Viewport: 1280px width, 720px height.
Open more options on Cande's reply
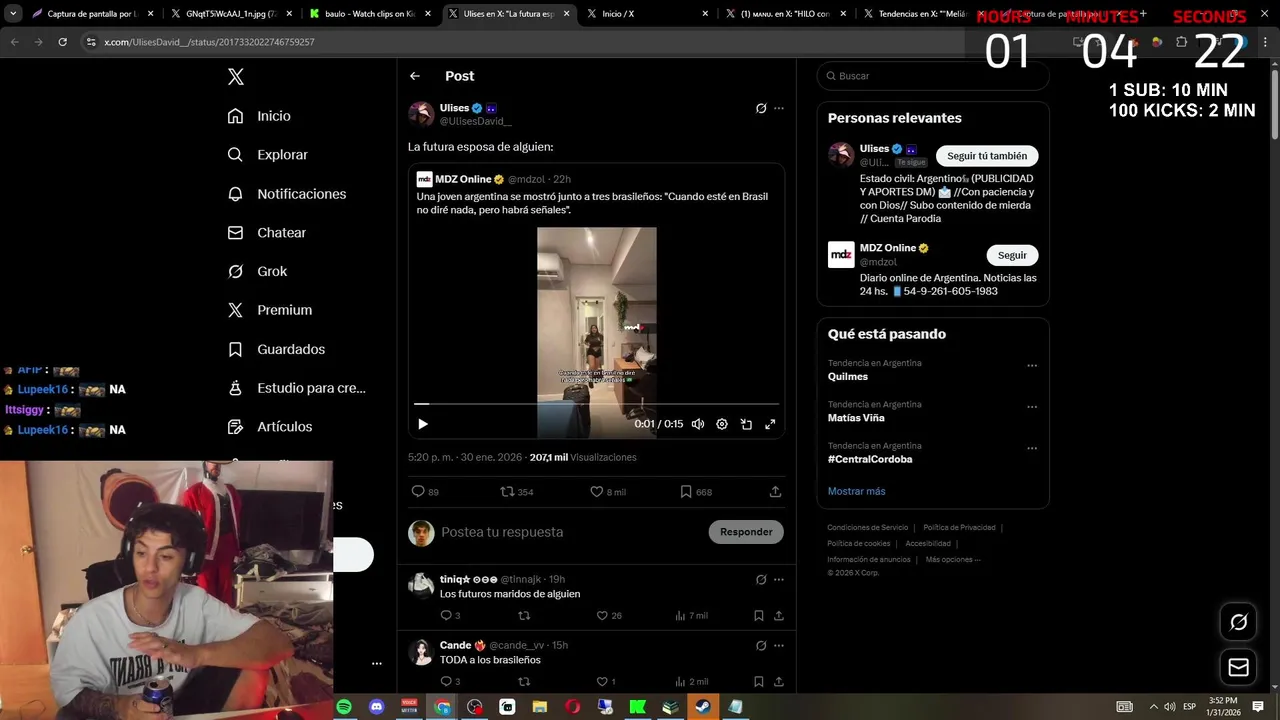point(779,645)
